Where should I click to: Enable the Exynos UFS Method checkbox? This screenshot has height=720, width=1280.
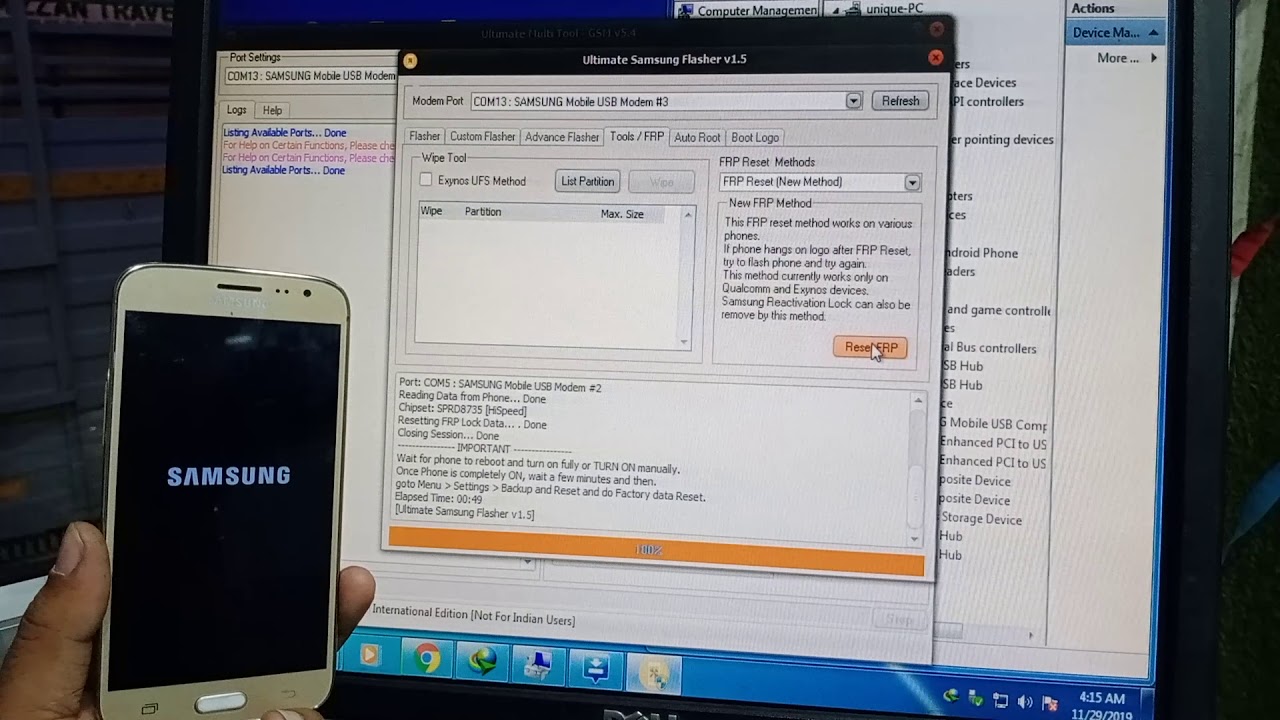pyautogui.click(x=426, y=180)
